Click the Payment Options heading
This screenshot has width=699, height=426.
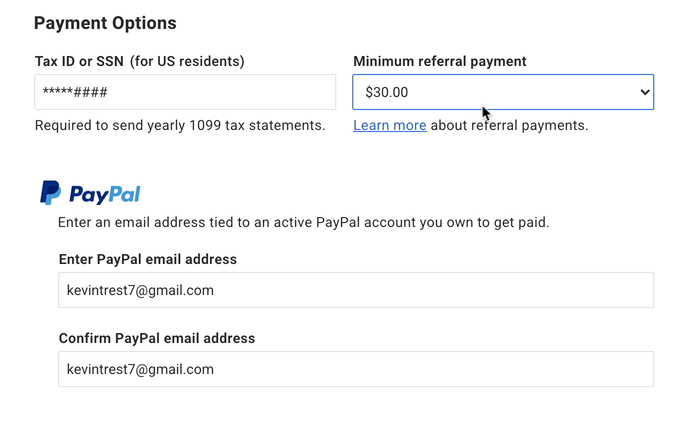pos(105,23)
